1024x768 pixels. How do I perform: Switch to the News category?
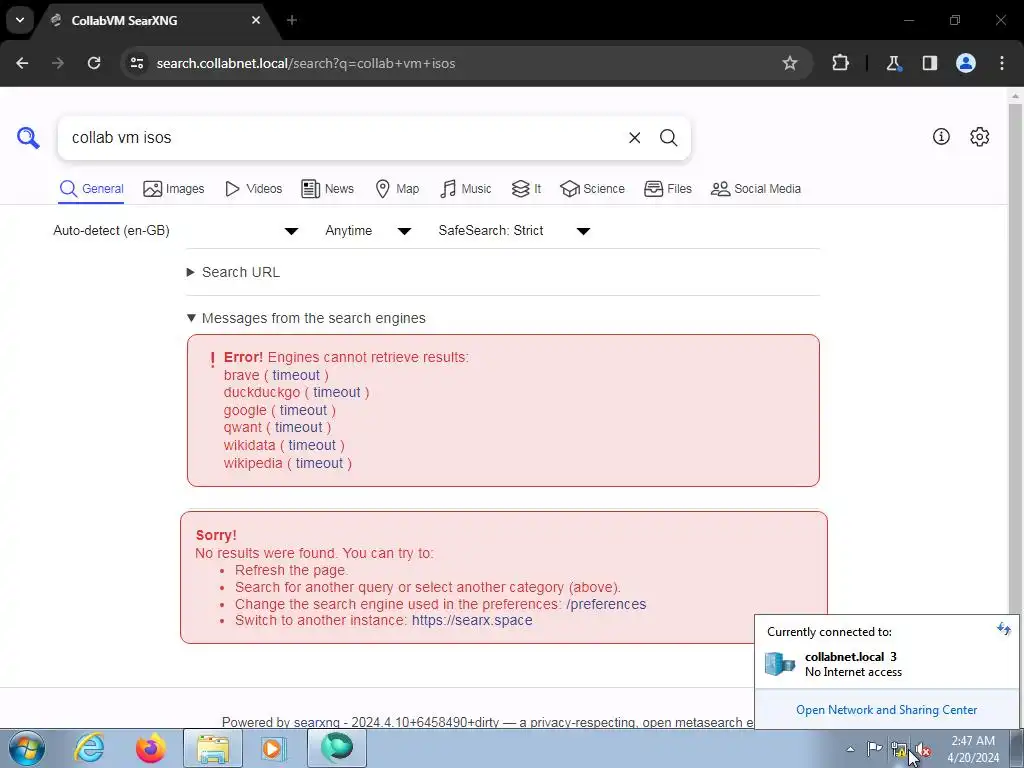pos(327,189)
